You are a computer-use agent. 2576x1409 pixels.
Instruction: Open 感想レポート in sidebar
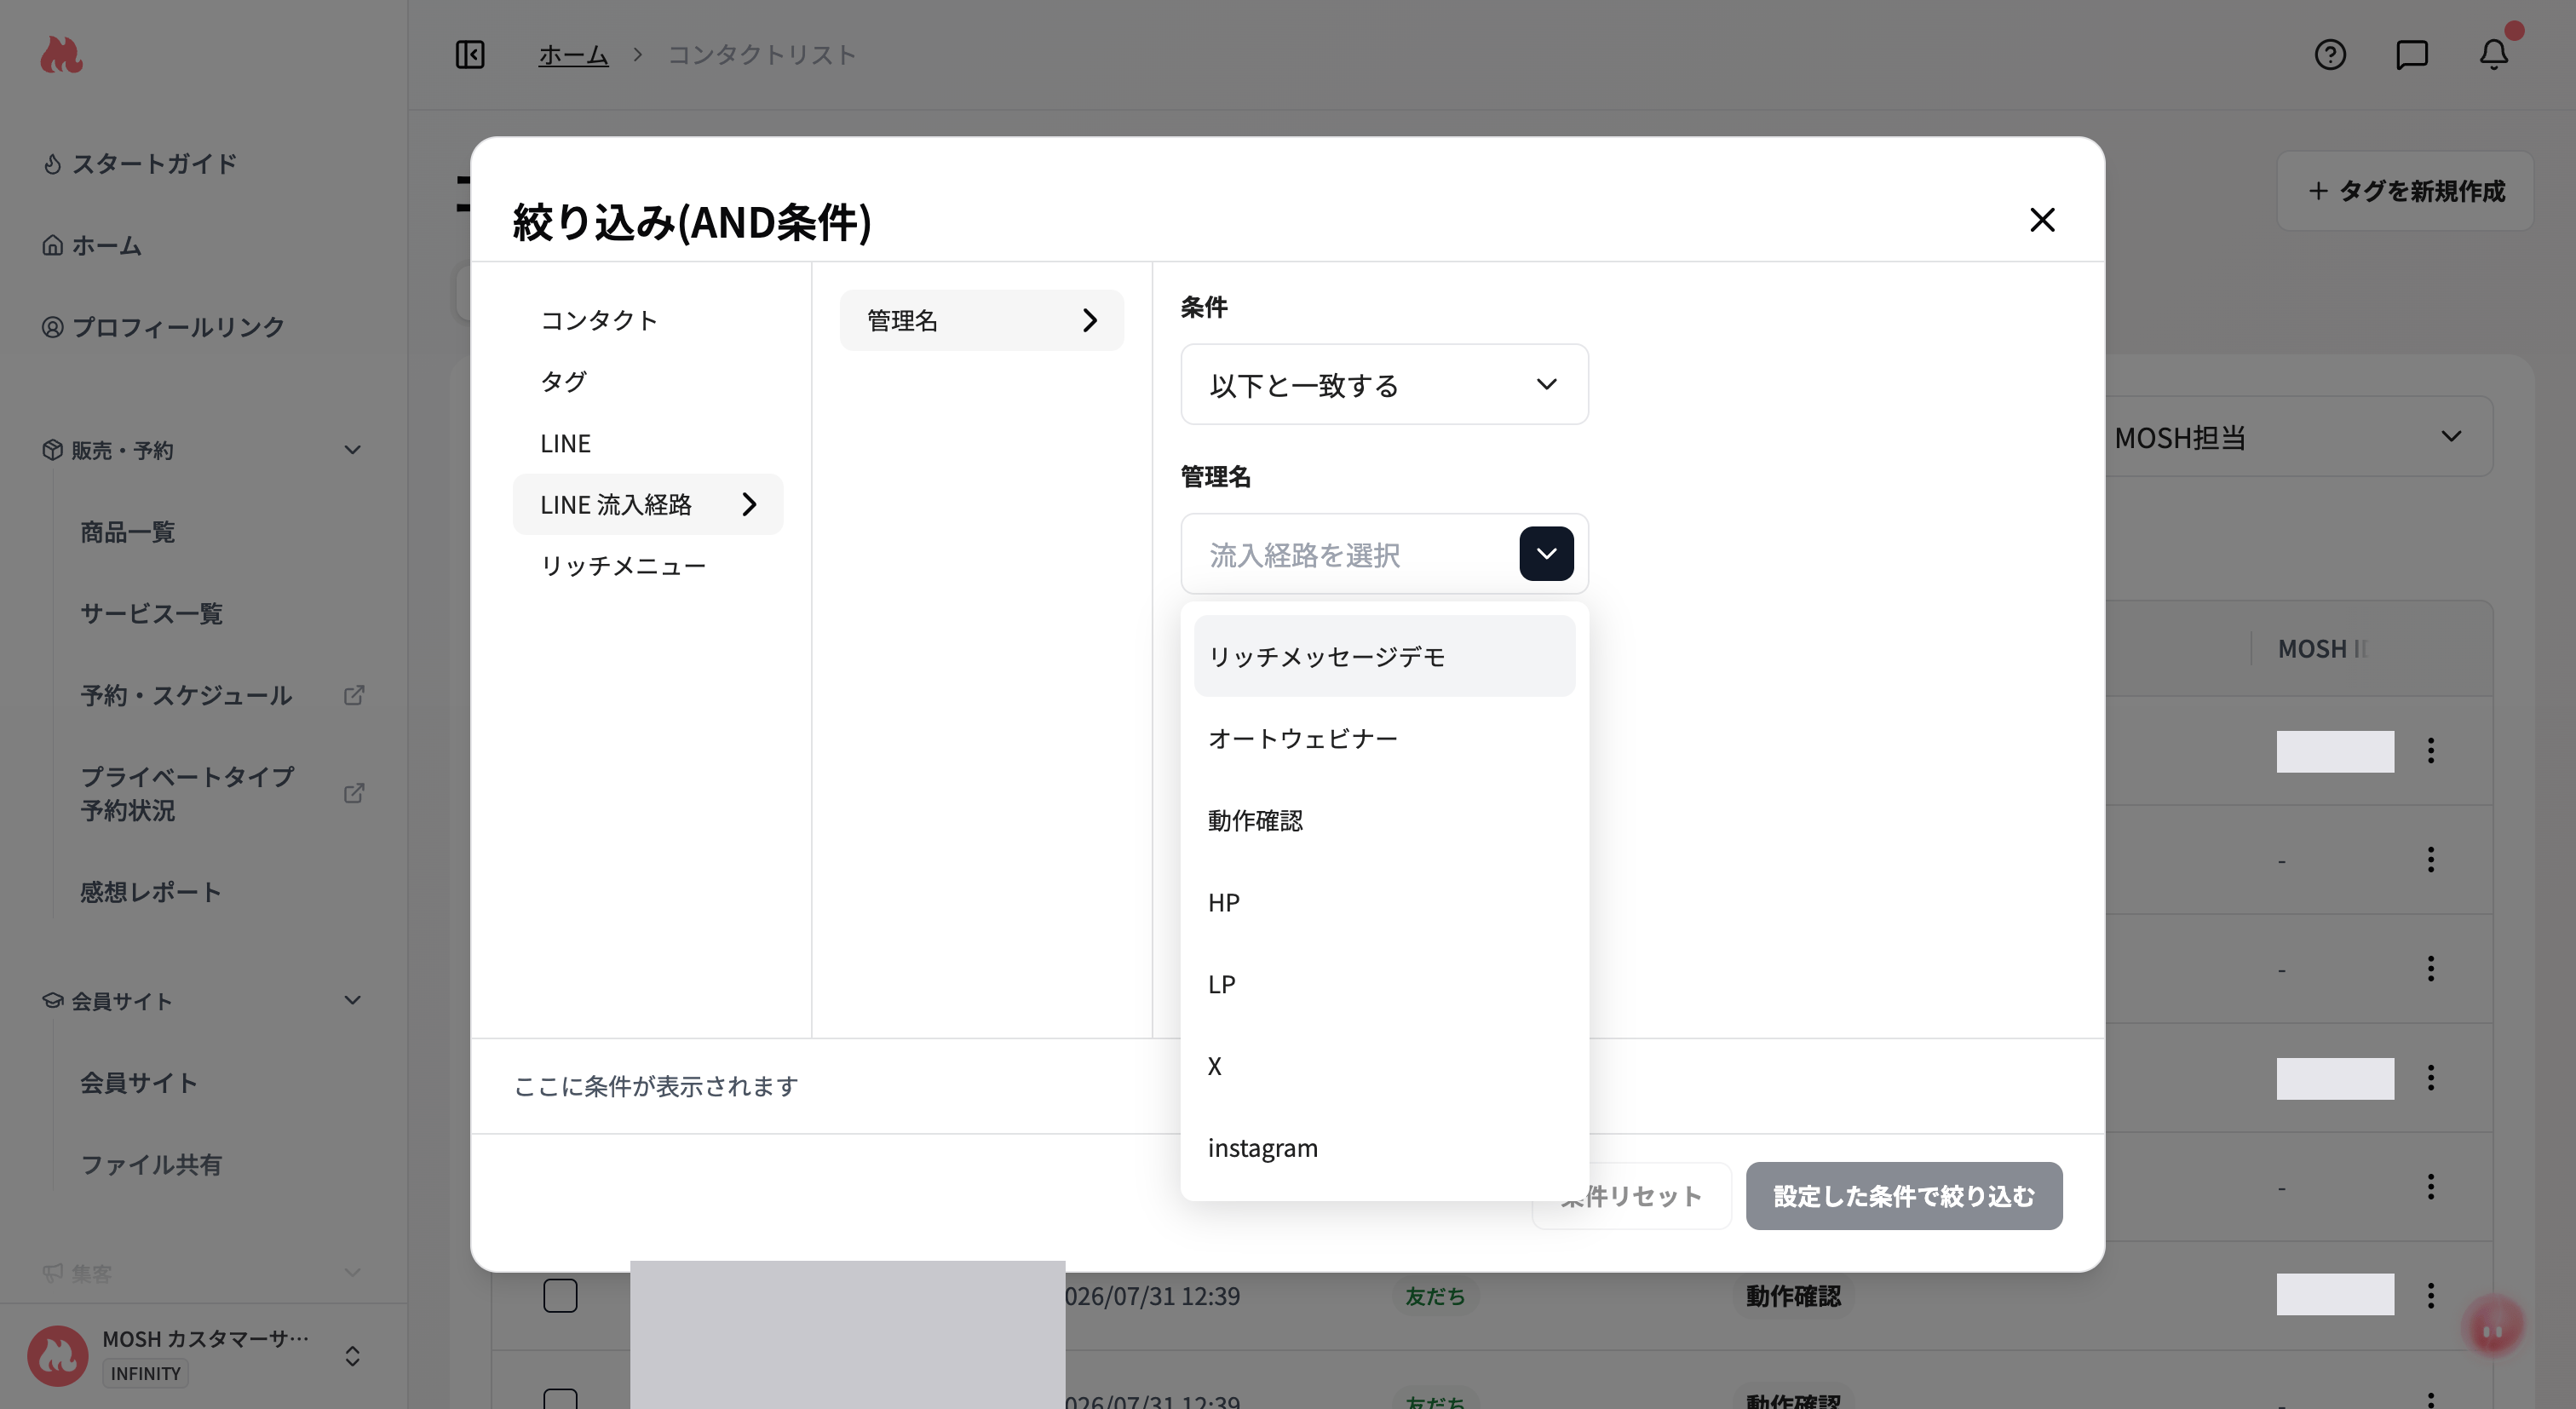click(151, 891)
